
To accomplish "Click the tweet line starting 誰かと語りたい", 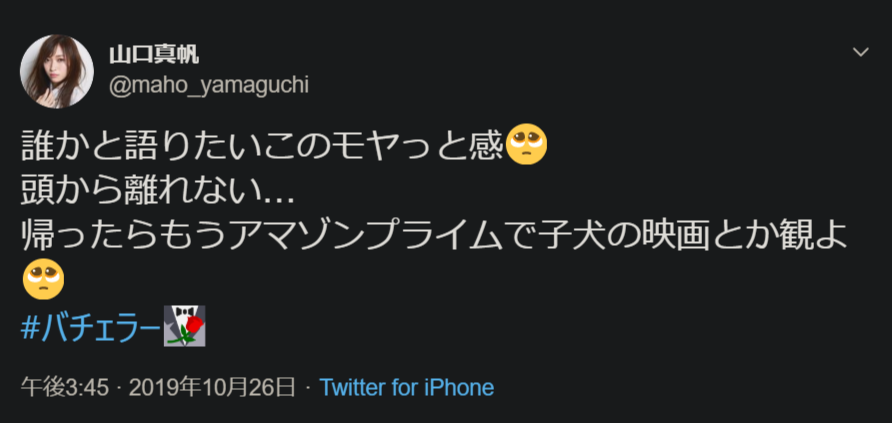I will click(x=284, y=146).
